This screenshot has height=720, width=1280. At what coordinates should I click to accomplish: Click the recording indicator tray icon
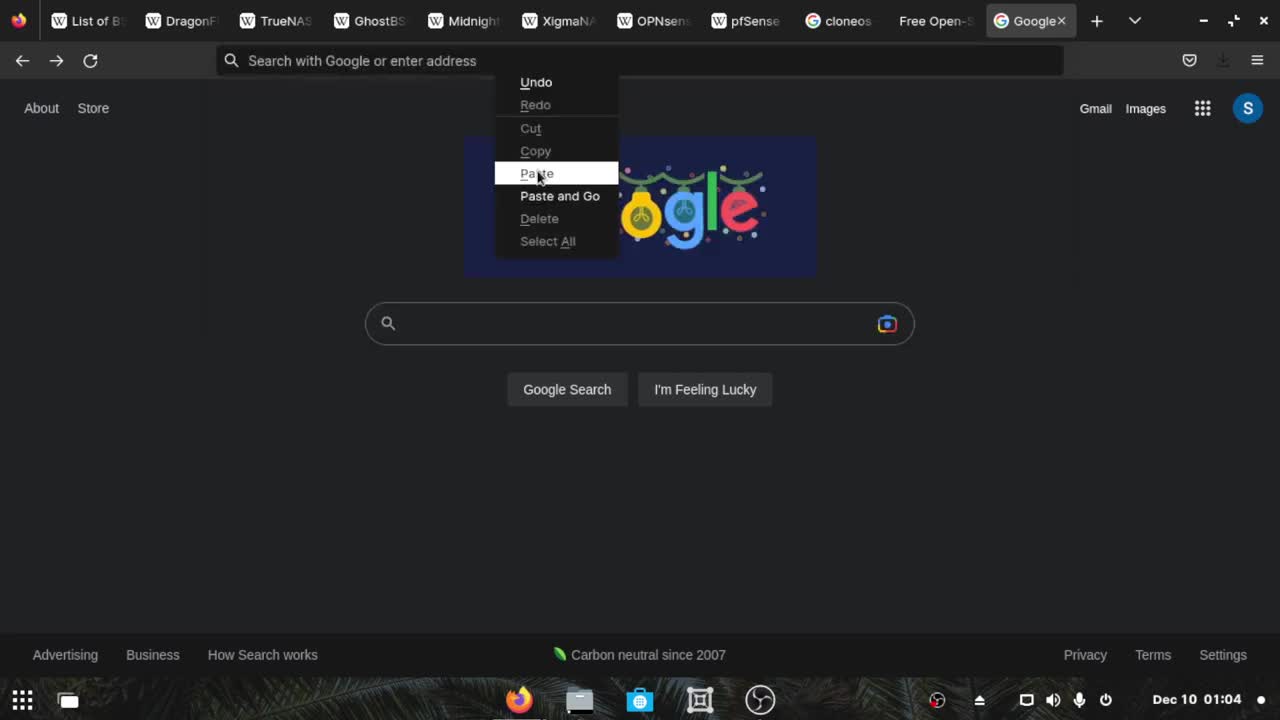937,700
